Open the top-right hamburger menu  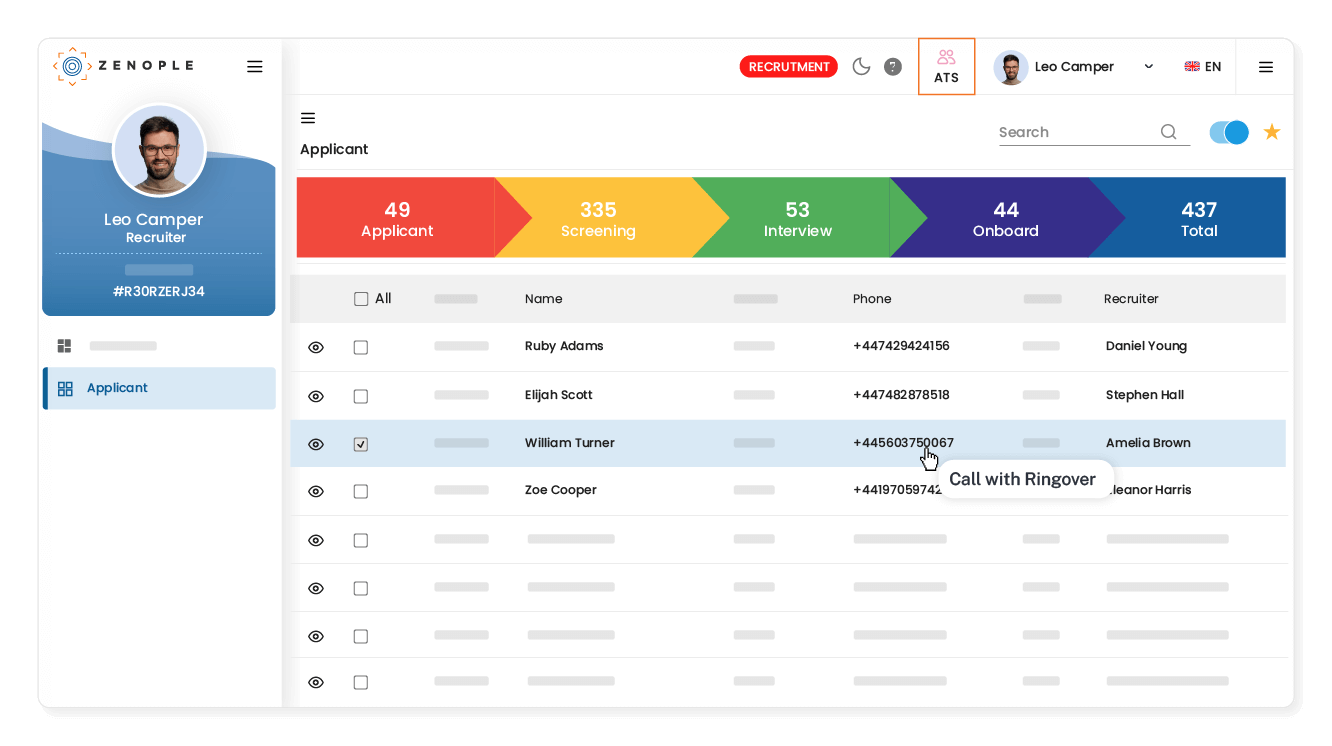1265,67
